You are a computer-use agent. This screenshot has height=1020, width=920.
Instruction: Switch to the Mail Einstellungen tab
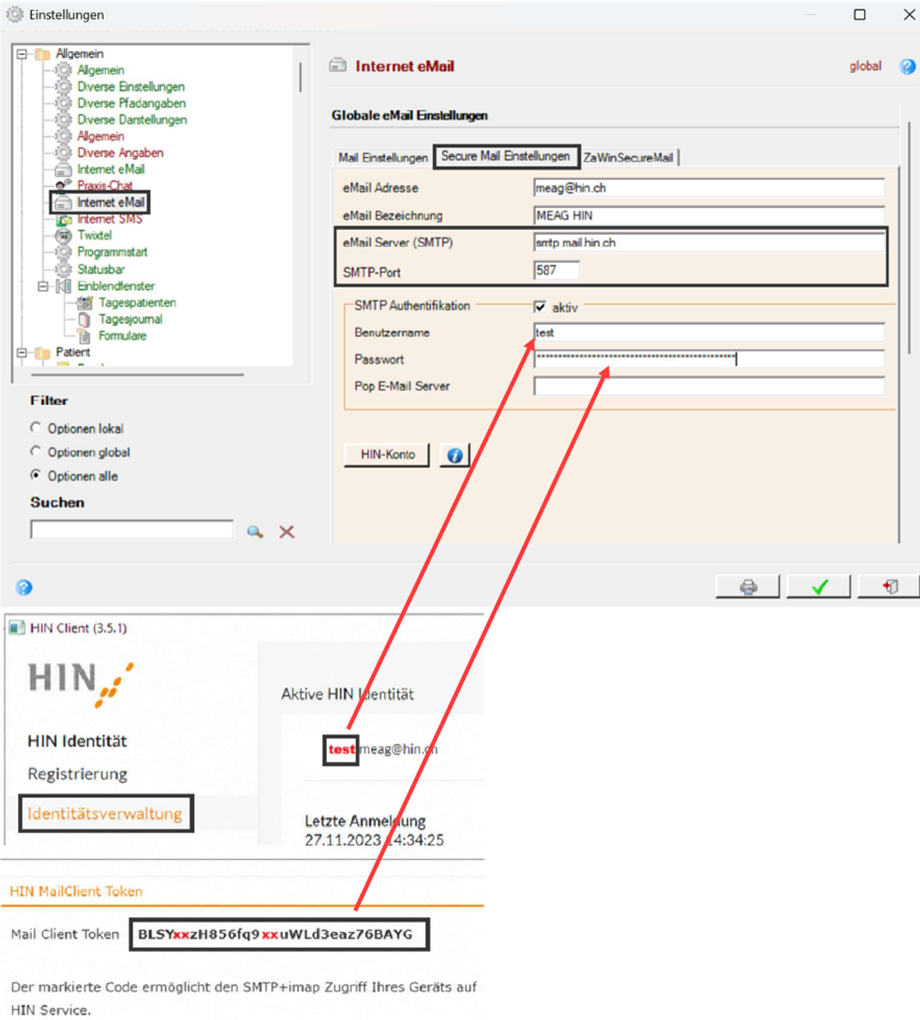[383, 157]
